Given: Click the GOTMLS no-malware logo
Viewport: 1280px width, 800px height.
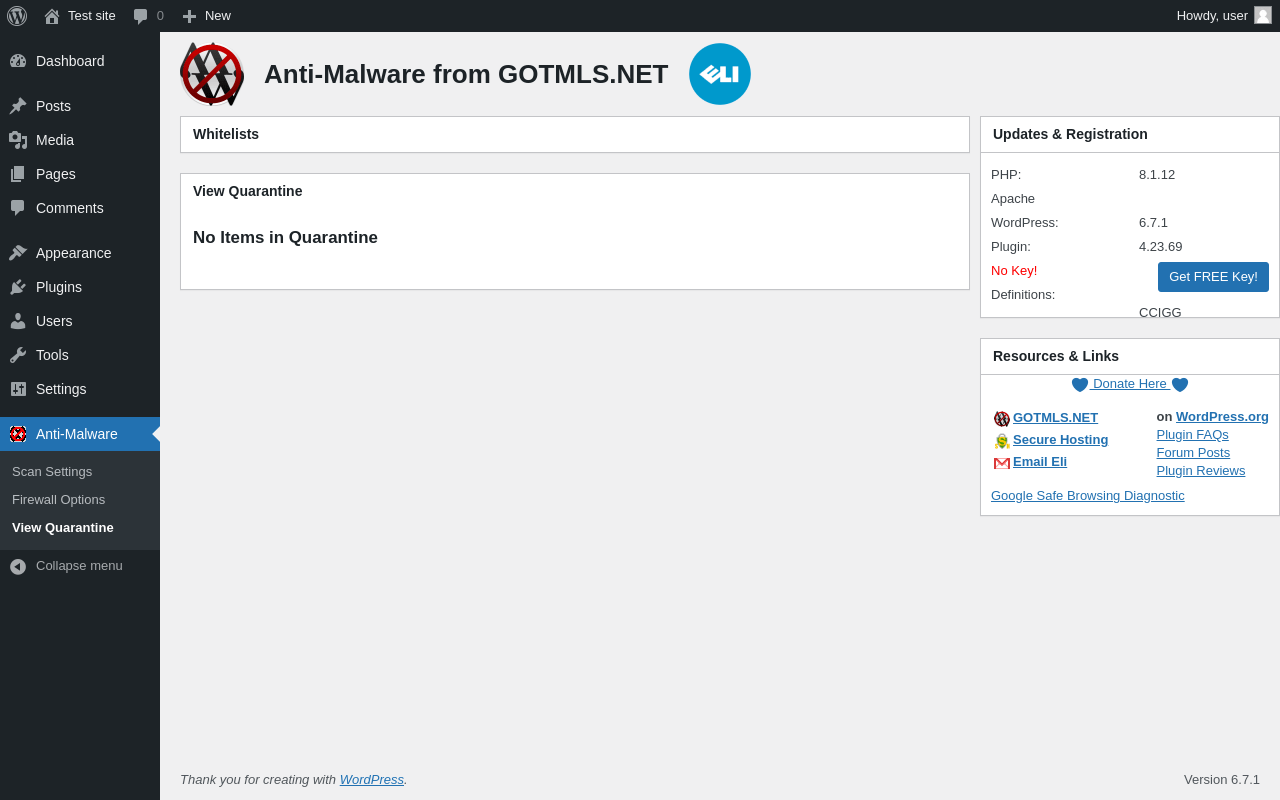Looking at the screenshot, I should pyautogui.click(x=212, y=74).
